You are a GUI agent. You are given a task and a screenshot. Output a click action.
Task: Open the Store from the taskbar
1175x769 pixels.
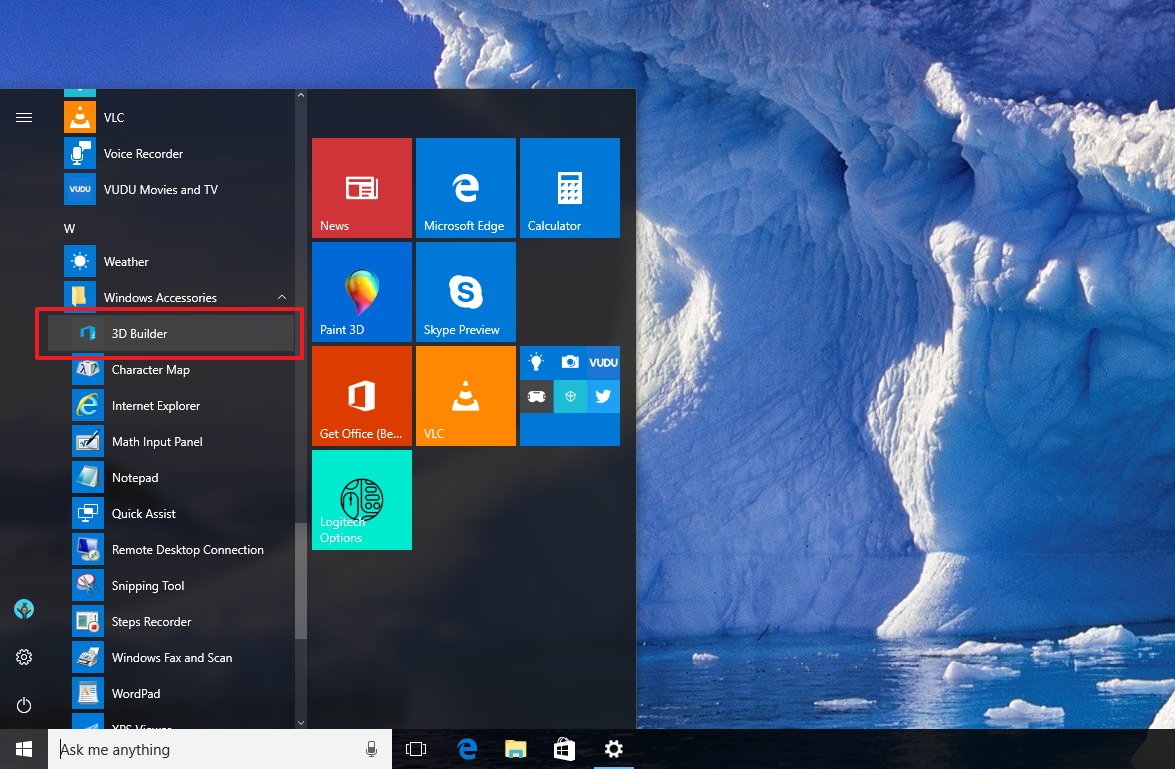(564, 749)
